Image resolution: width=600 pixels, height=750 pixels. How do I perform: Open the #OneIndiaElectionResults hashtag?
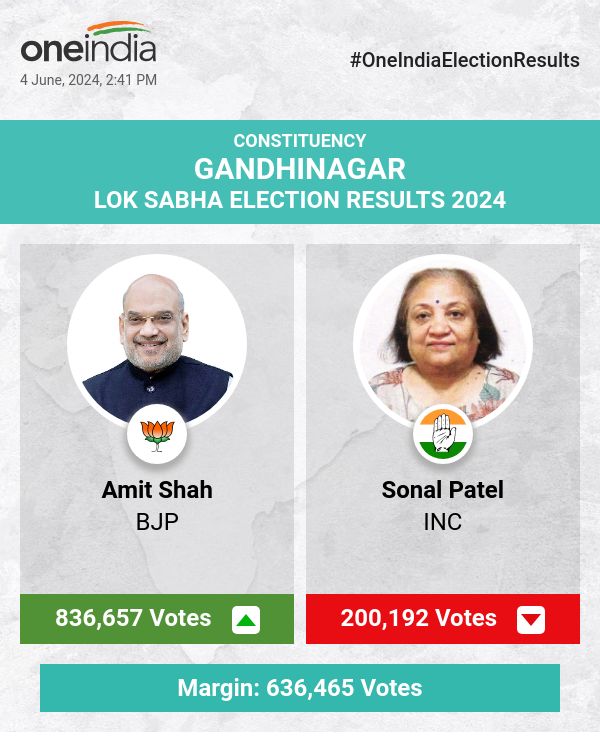pyautogui.click(x=465, y=60)
